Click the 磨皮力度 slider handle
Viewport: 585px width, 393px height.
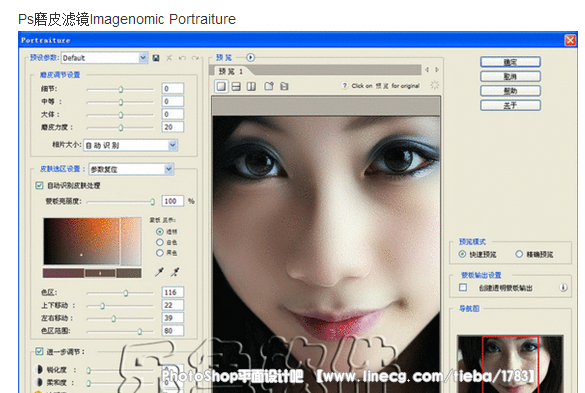click(x=121, y=128)
